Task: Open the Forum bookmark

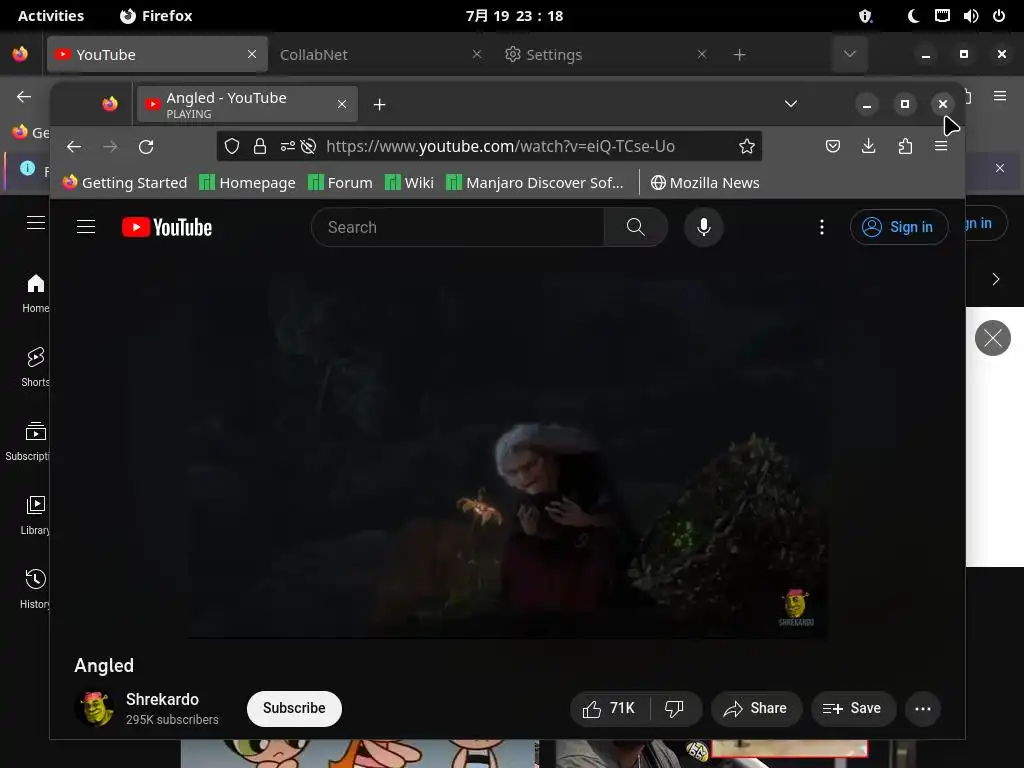Action: coord(340,183)
